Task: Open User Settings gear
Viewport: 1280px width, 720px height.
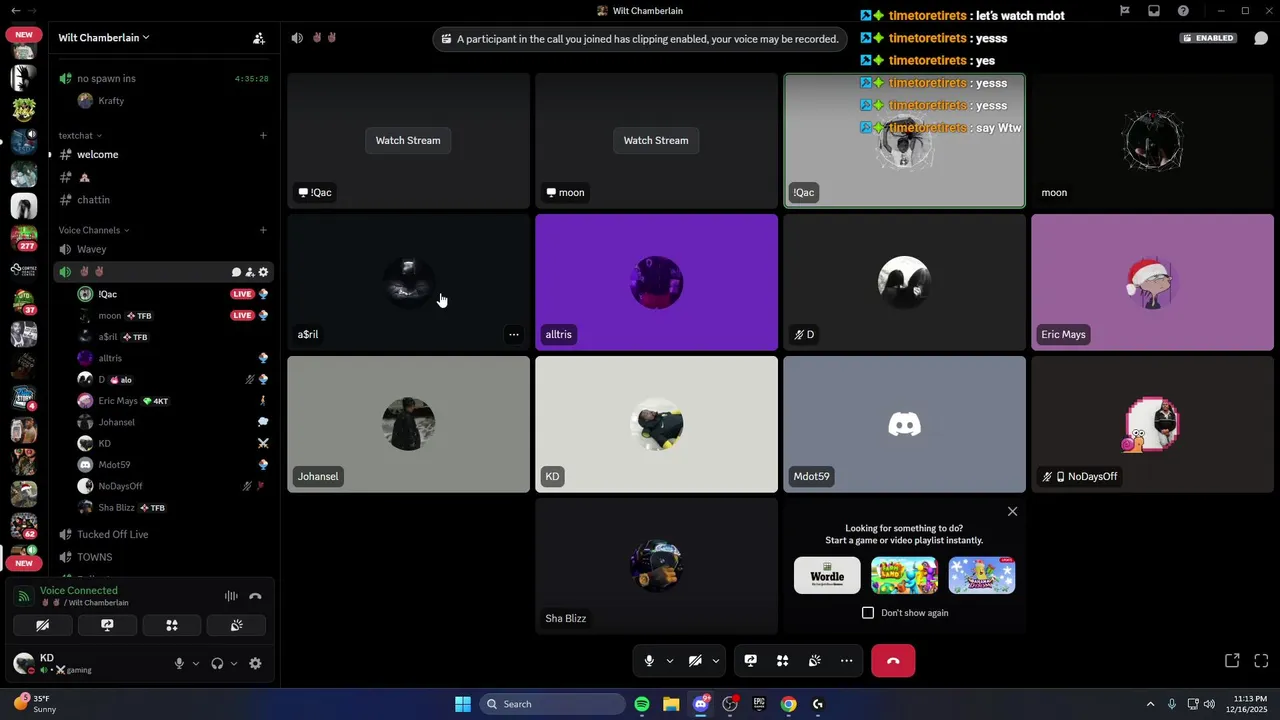Action: (256, 663)
